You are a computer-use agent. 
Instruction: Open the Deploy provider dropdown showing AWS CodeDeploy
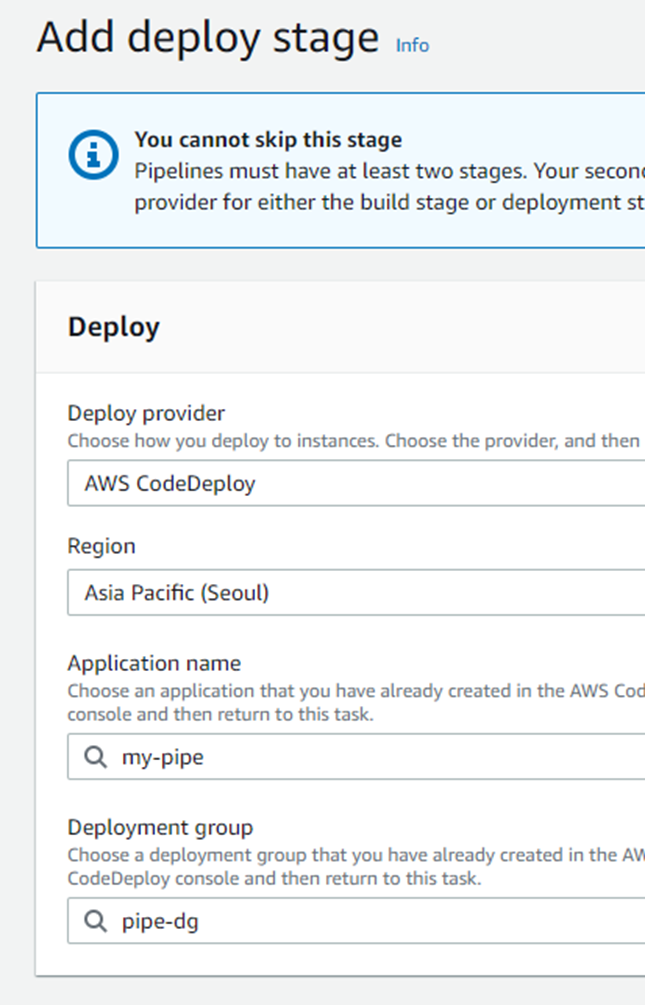(x=356, y=483)
